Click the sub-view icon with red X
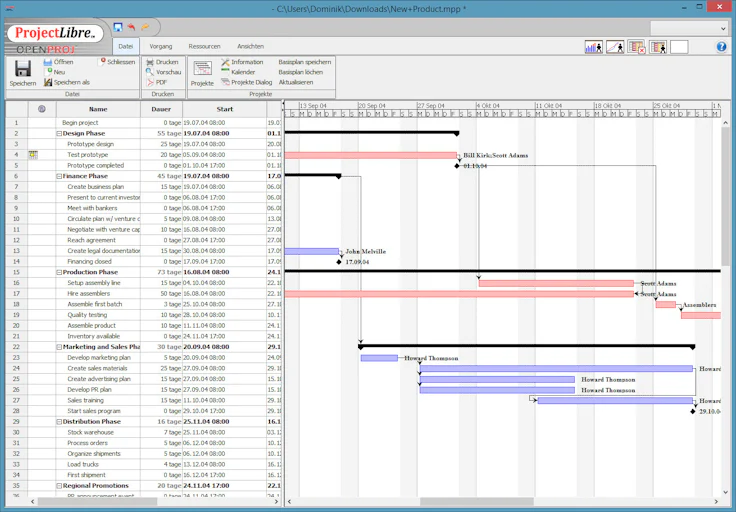This screenshot has width=736, height=512. coord(636,47)
